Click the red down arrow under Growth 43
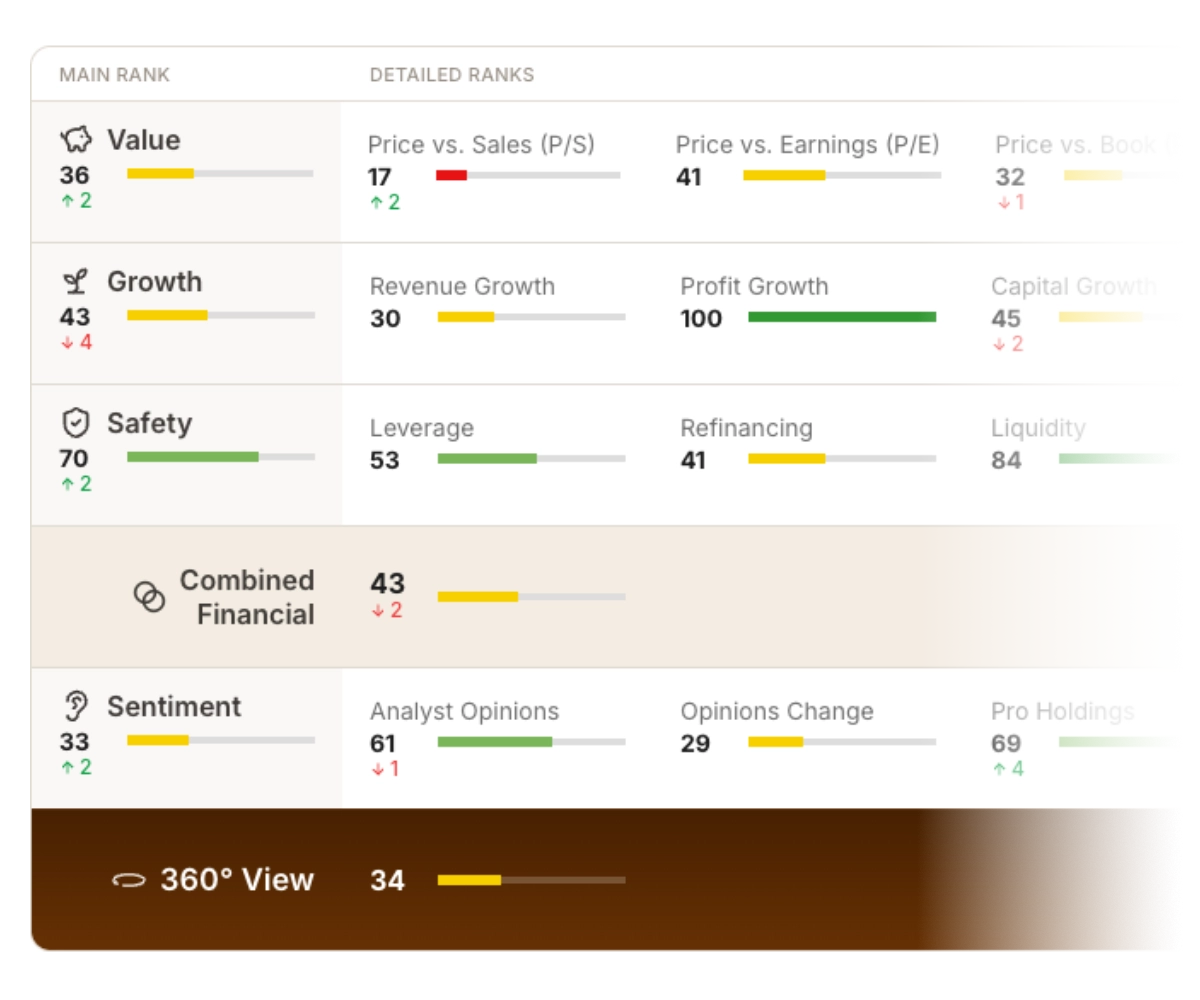Viewport: 1200px width, 1000px height. click(66, 342)
